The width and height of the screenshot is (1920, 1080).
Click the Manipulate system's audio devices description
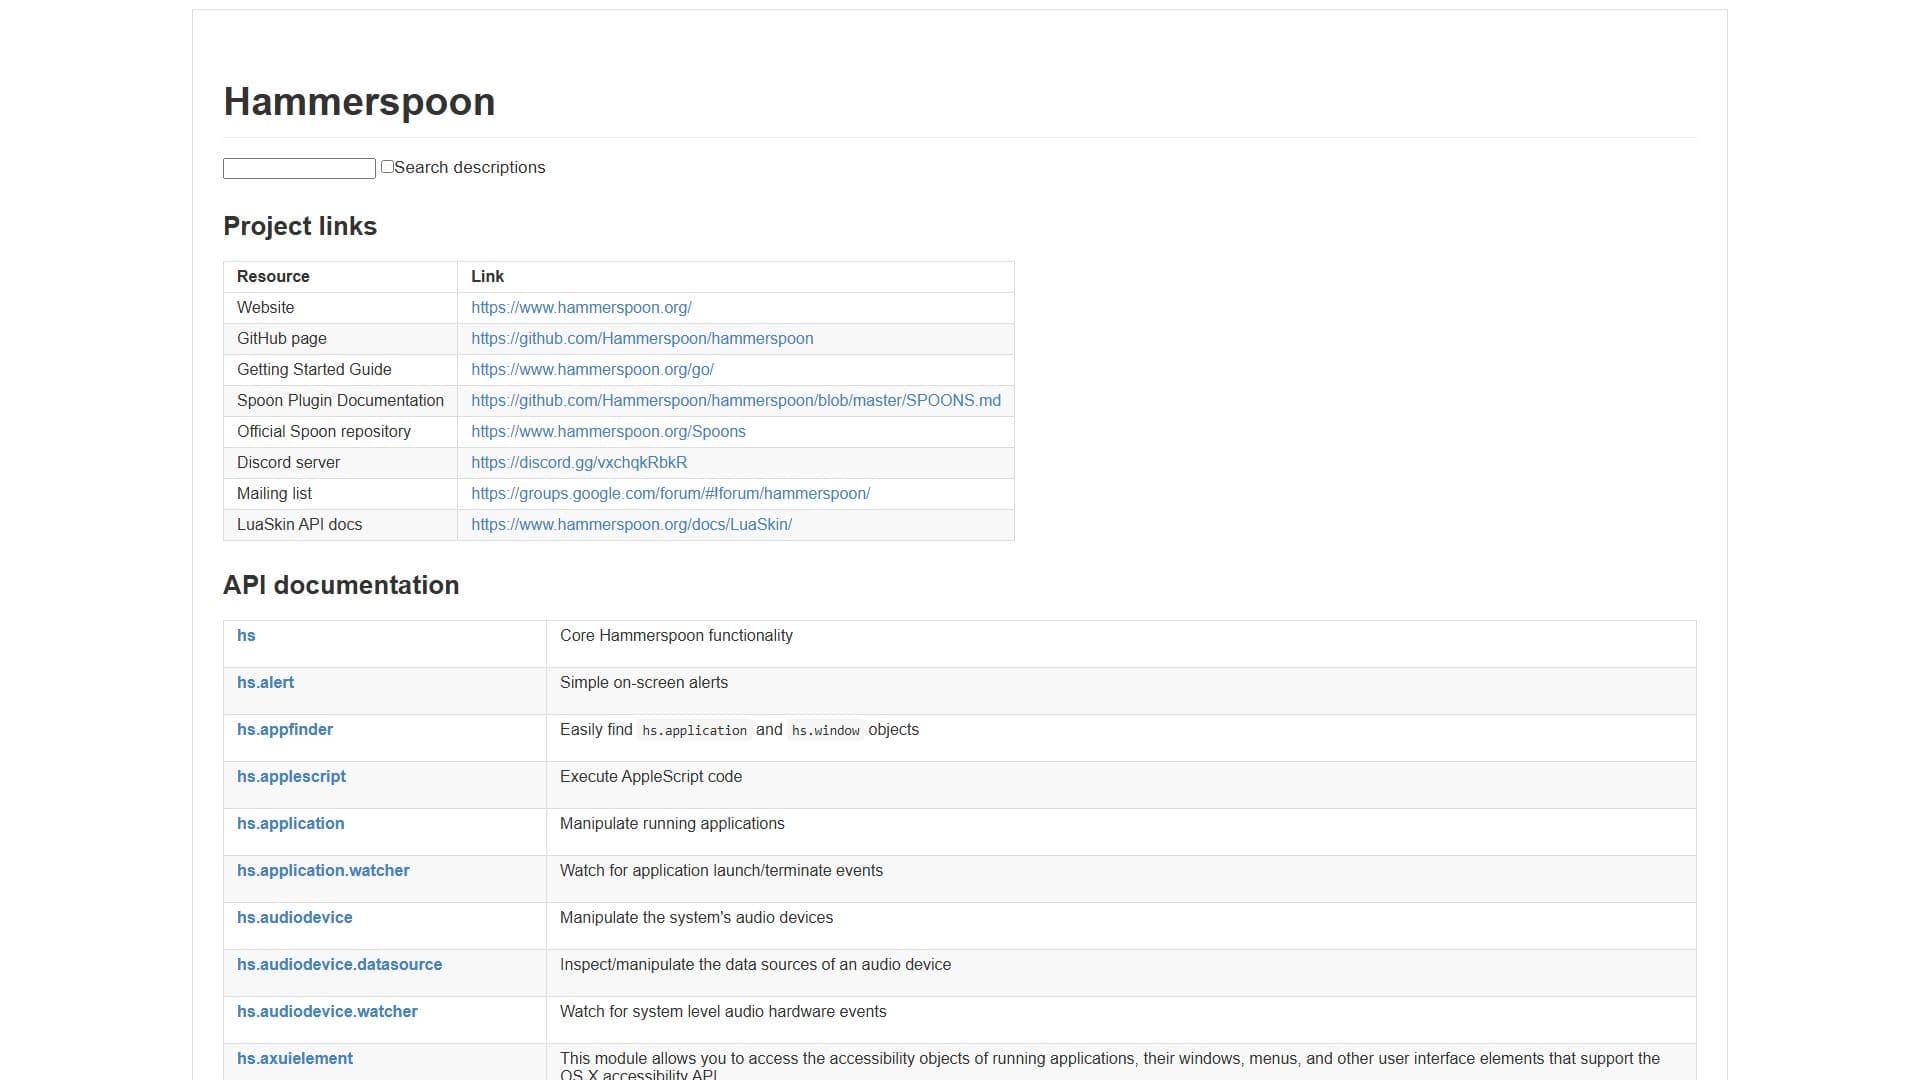point(696,918)
